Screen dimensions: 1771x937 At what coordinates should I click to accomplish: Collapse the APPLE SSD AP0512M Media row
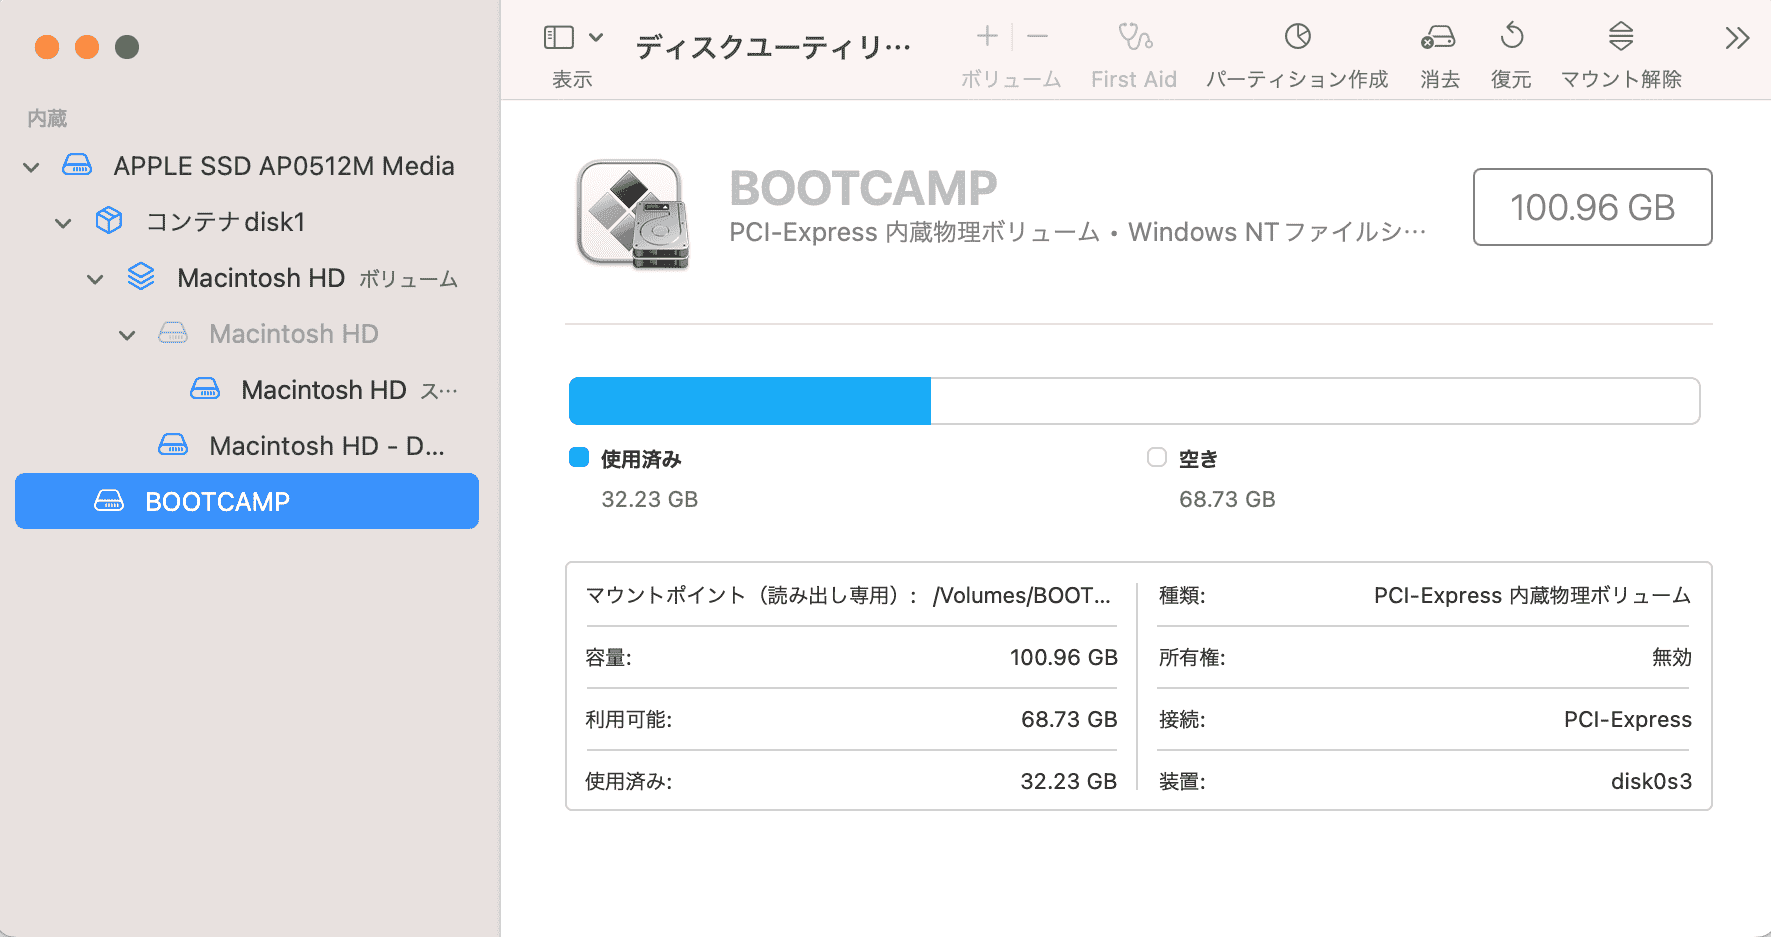31,167
